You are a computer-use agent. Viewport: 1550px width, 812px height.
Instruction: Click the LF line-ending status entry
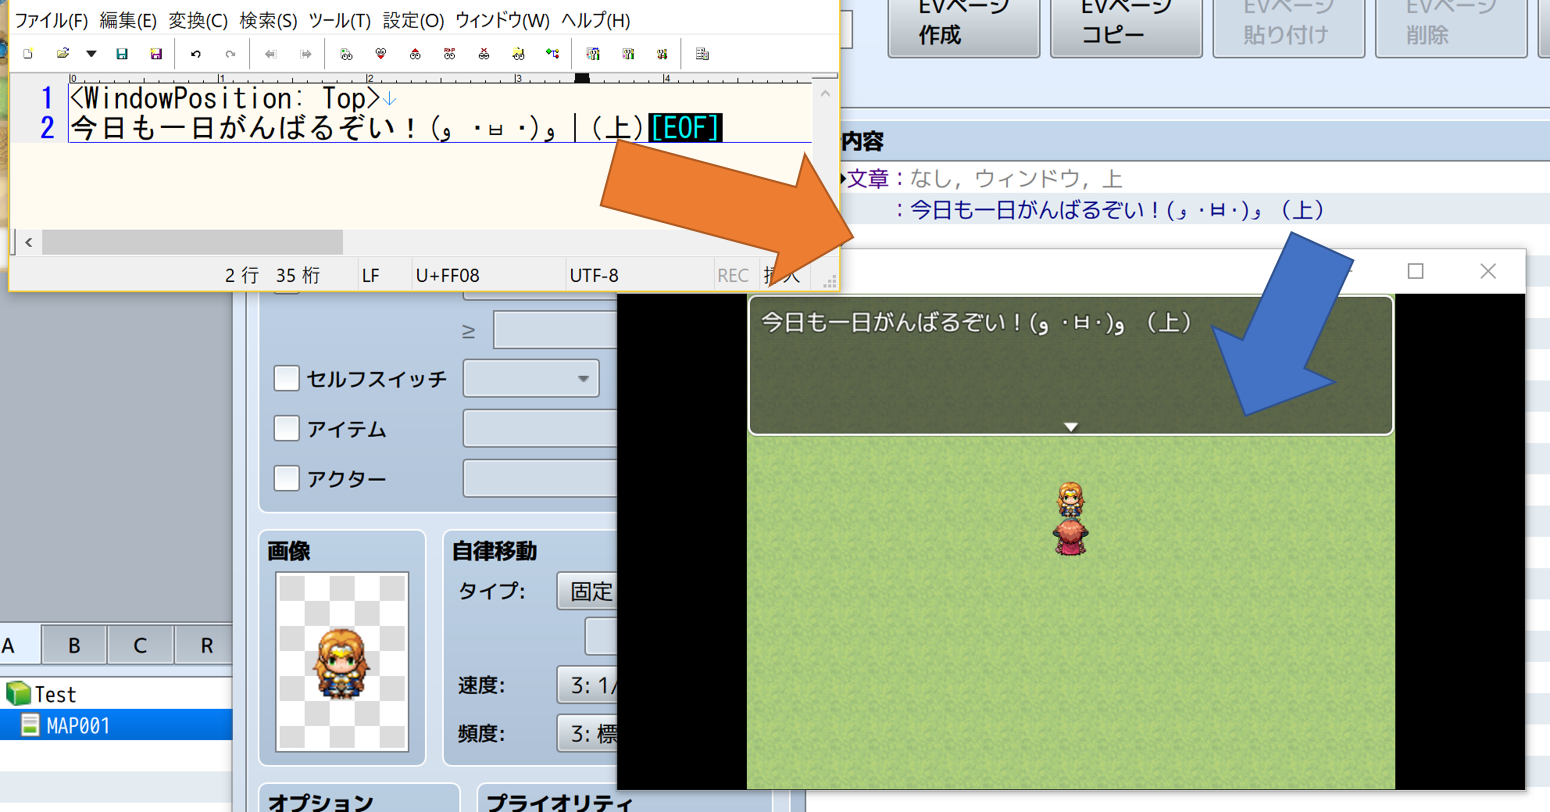(371, 275)
